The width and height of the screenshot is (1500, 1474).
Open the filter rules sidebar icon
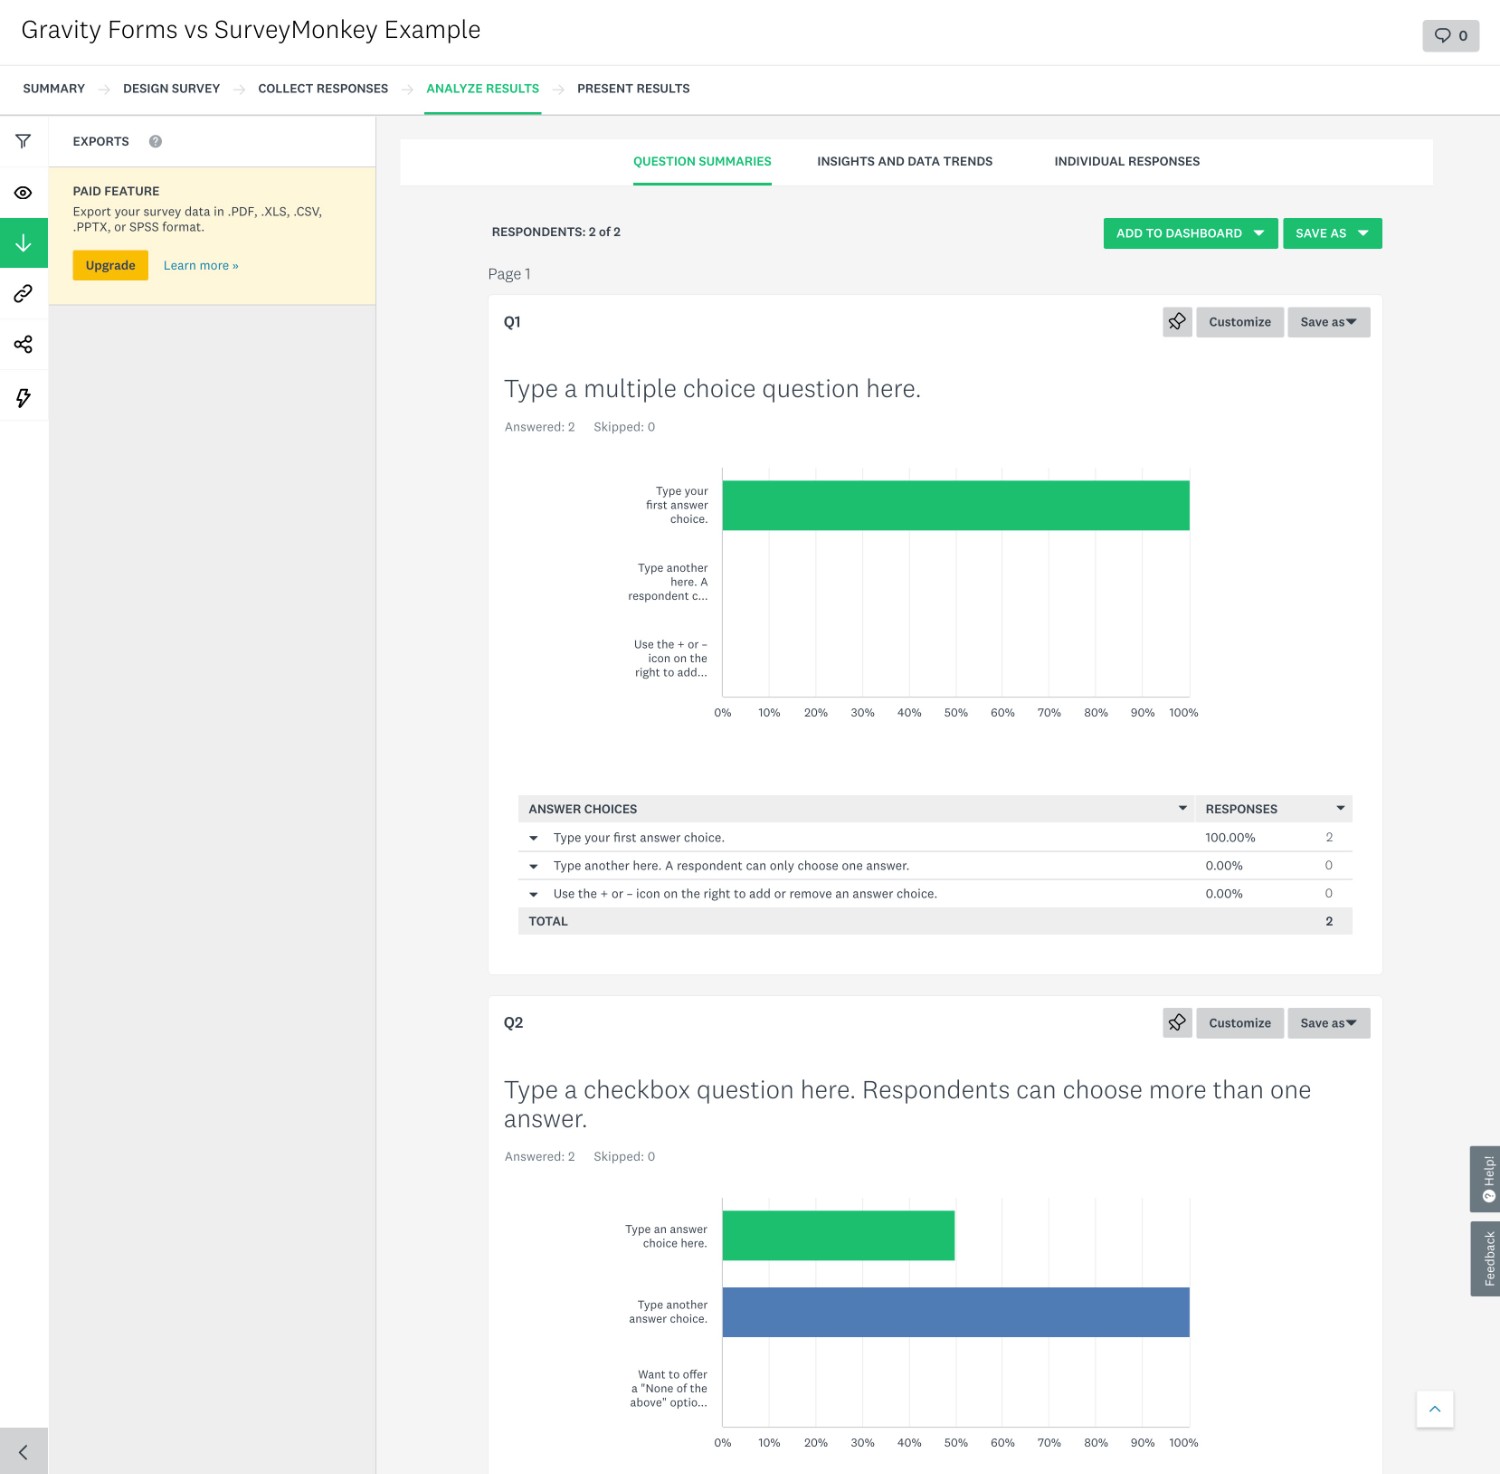[x=23, y=141]
